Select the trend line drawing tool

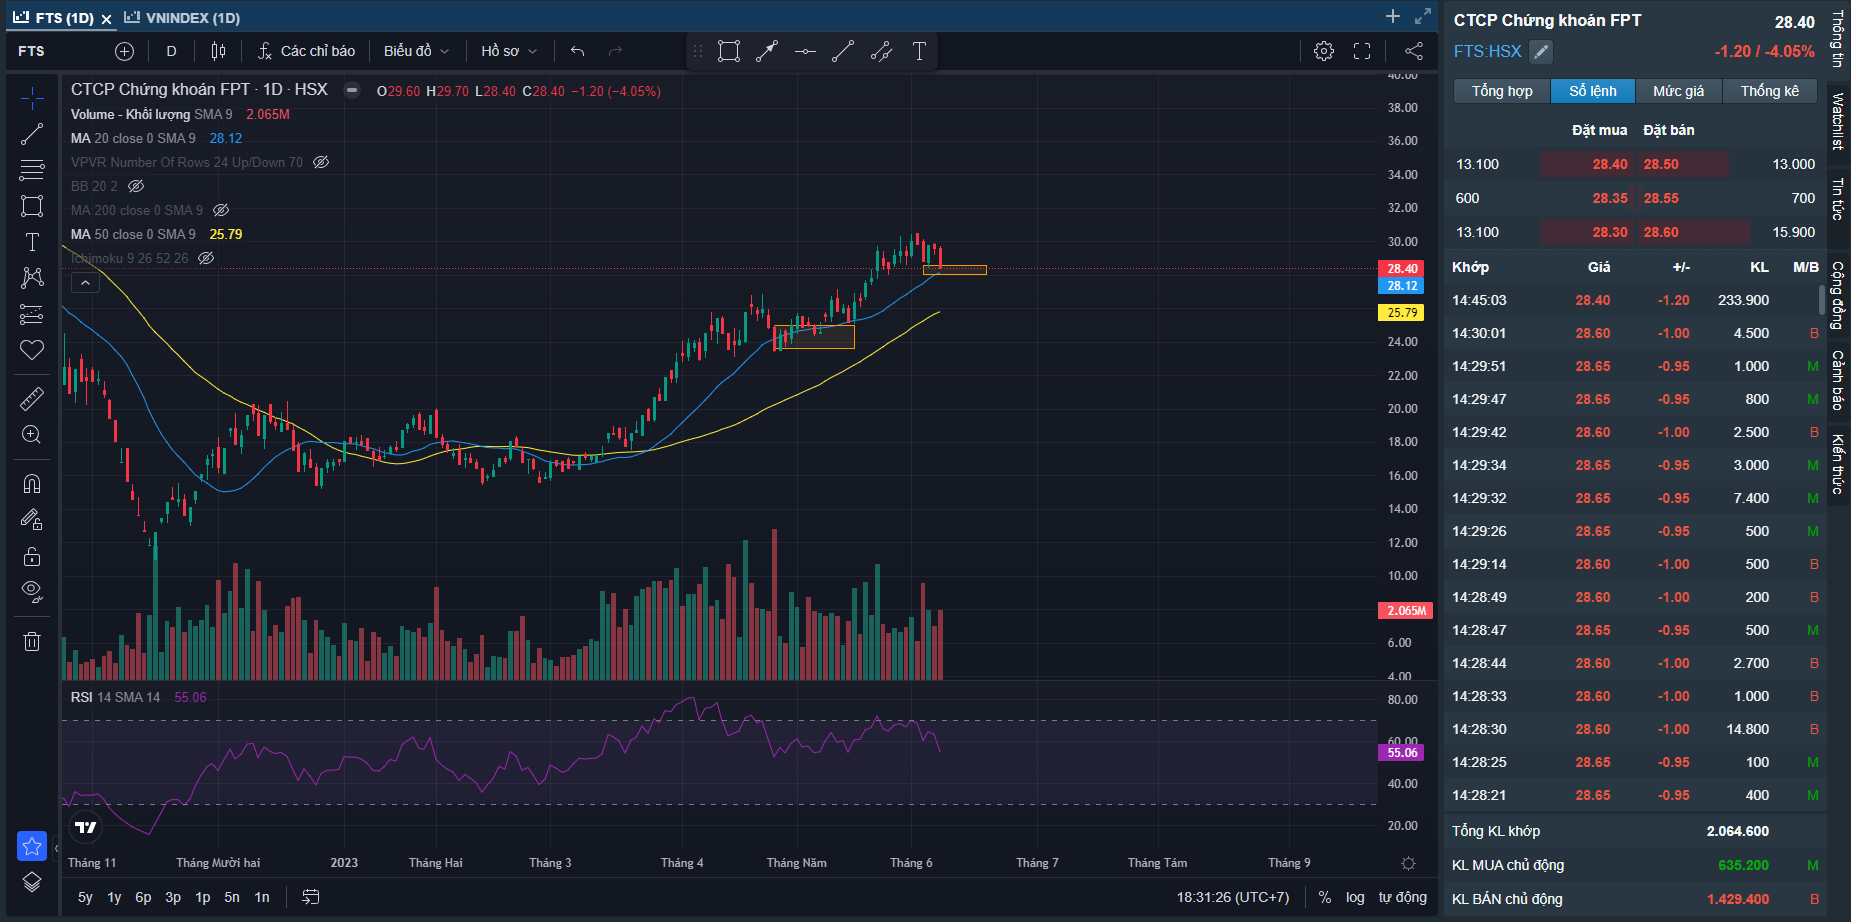coord(32,134)
